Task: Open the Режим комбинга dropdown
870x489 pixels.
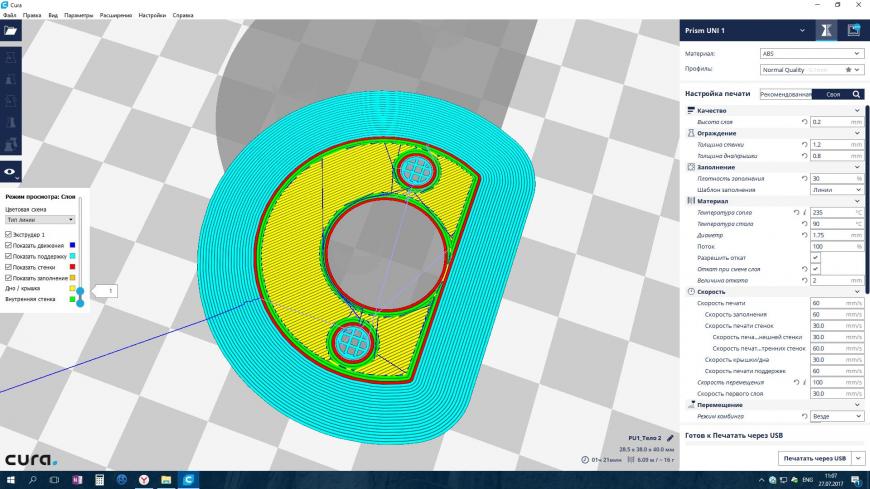Action: pos(837,416)
